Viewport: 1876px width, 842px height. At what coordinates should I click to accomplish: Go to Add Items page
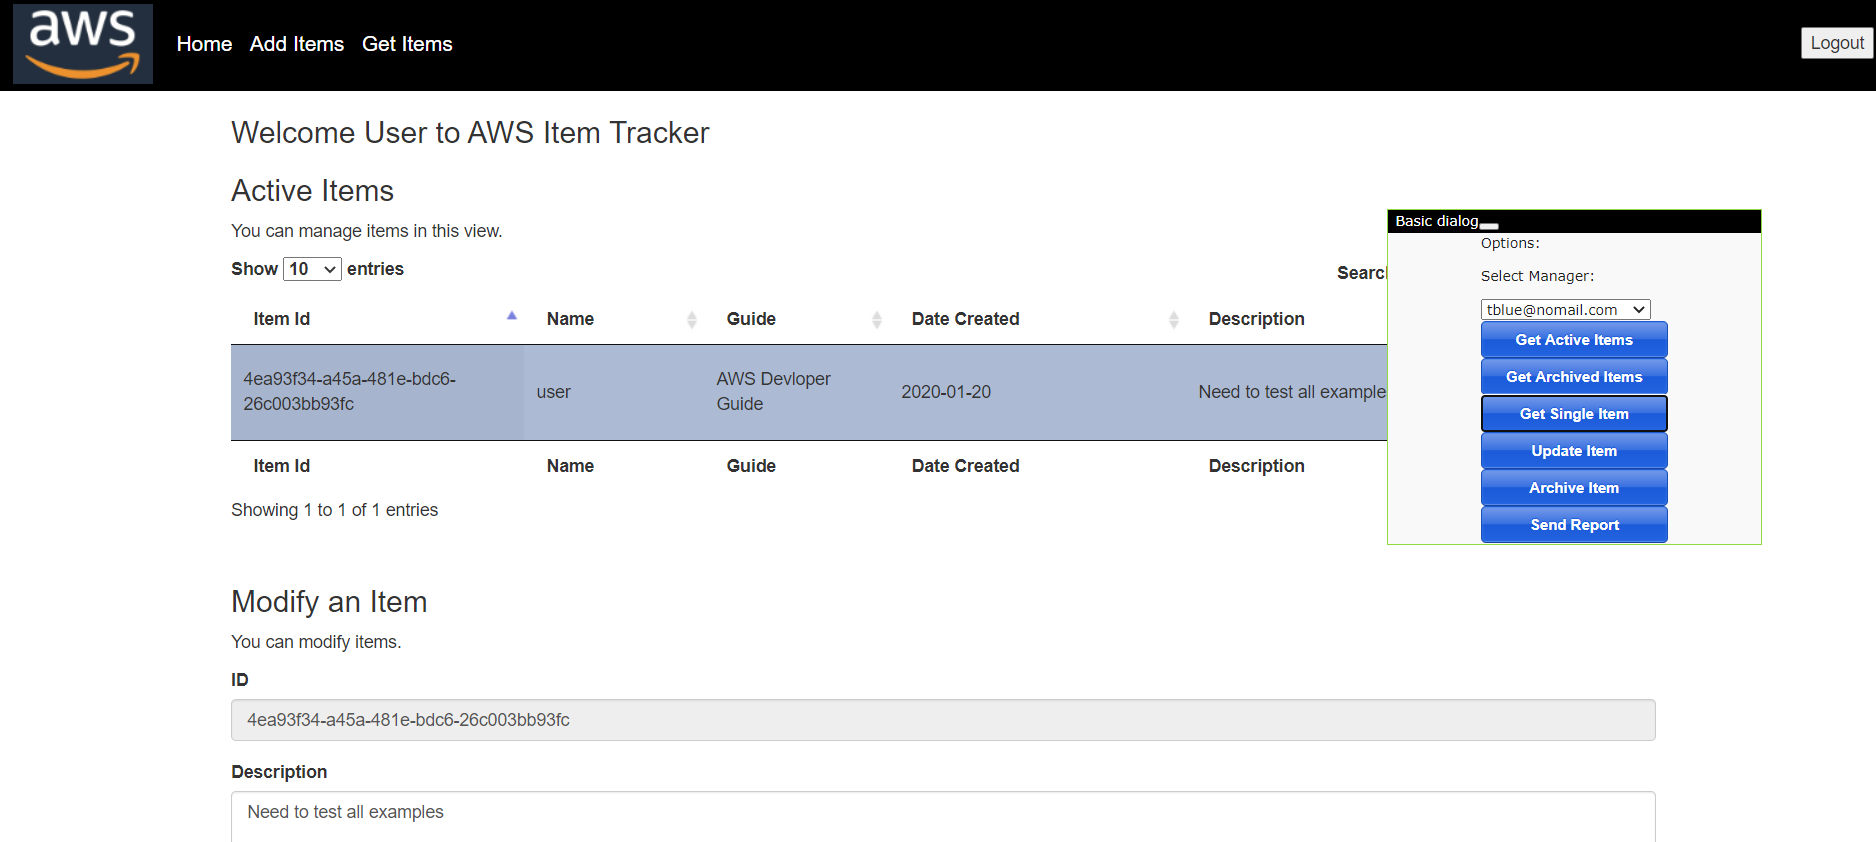click(296, 44)
